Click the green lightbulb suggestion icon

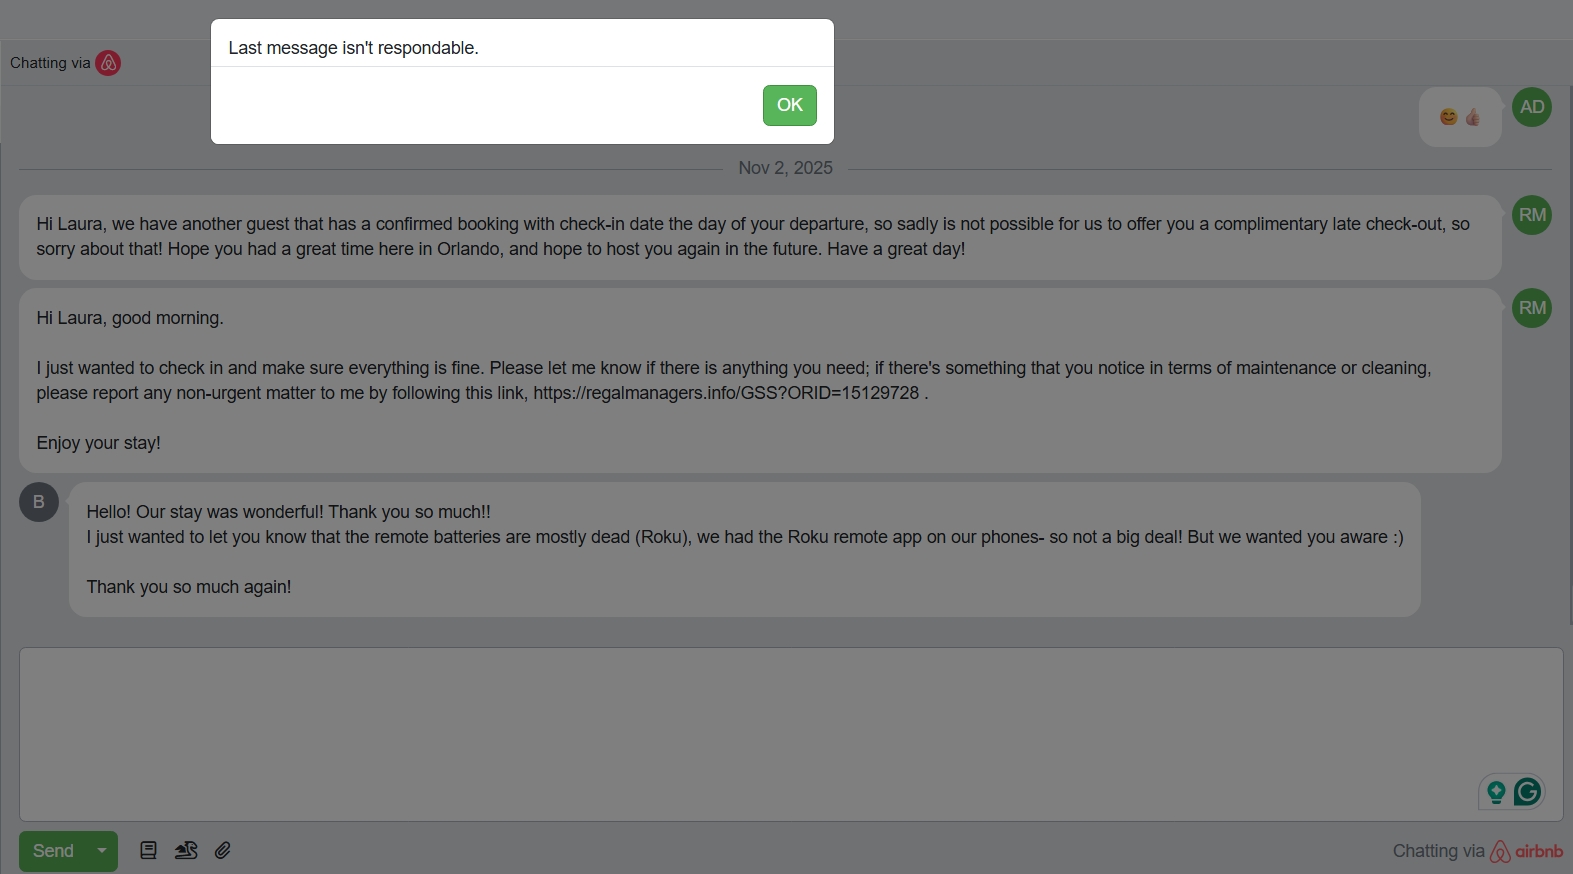click(x=1496, y=792)
